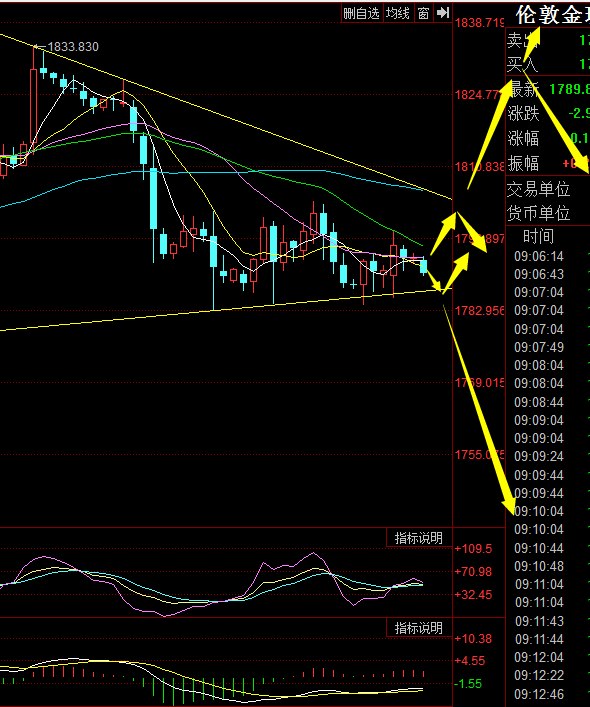
Task: Select the 1833.830 high price marker
Action: 73,46
